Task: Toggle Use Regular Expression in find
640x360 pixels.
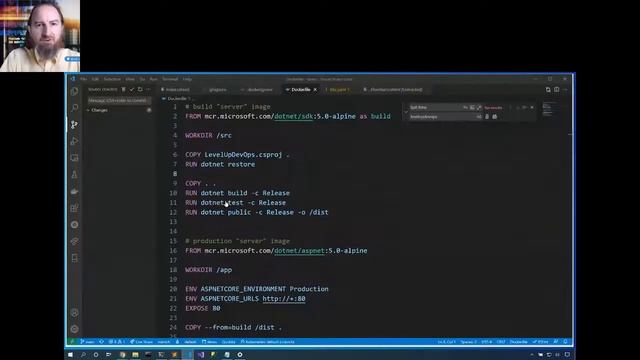Action: tap(479, 107)
